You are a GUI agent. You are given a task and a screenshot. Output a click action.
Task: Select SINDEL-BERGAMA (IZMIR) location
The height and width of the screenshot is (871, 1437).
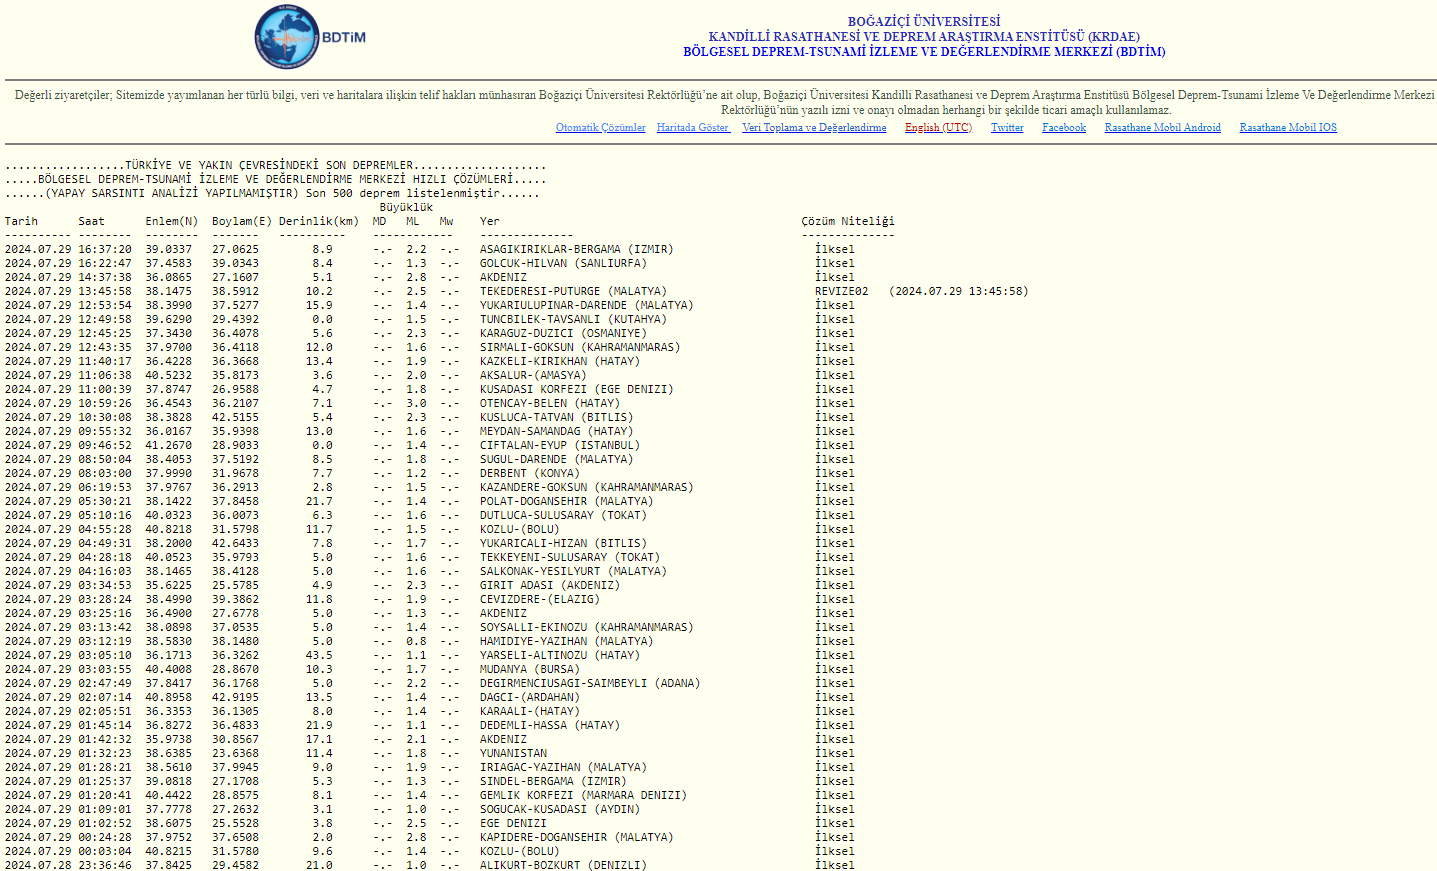(553, 782)
